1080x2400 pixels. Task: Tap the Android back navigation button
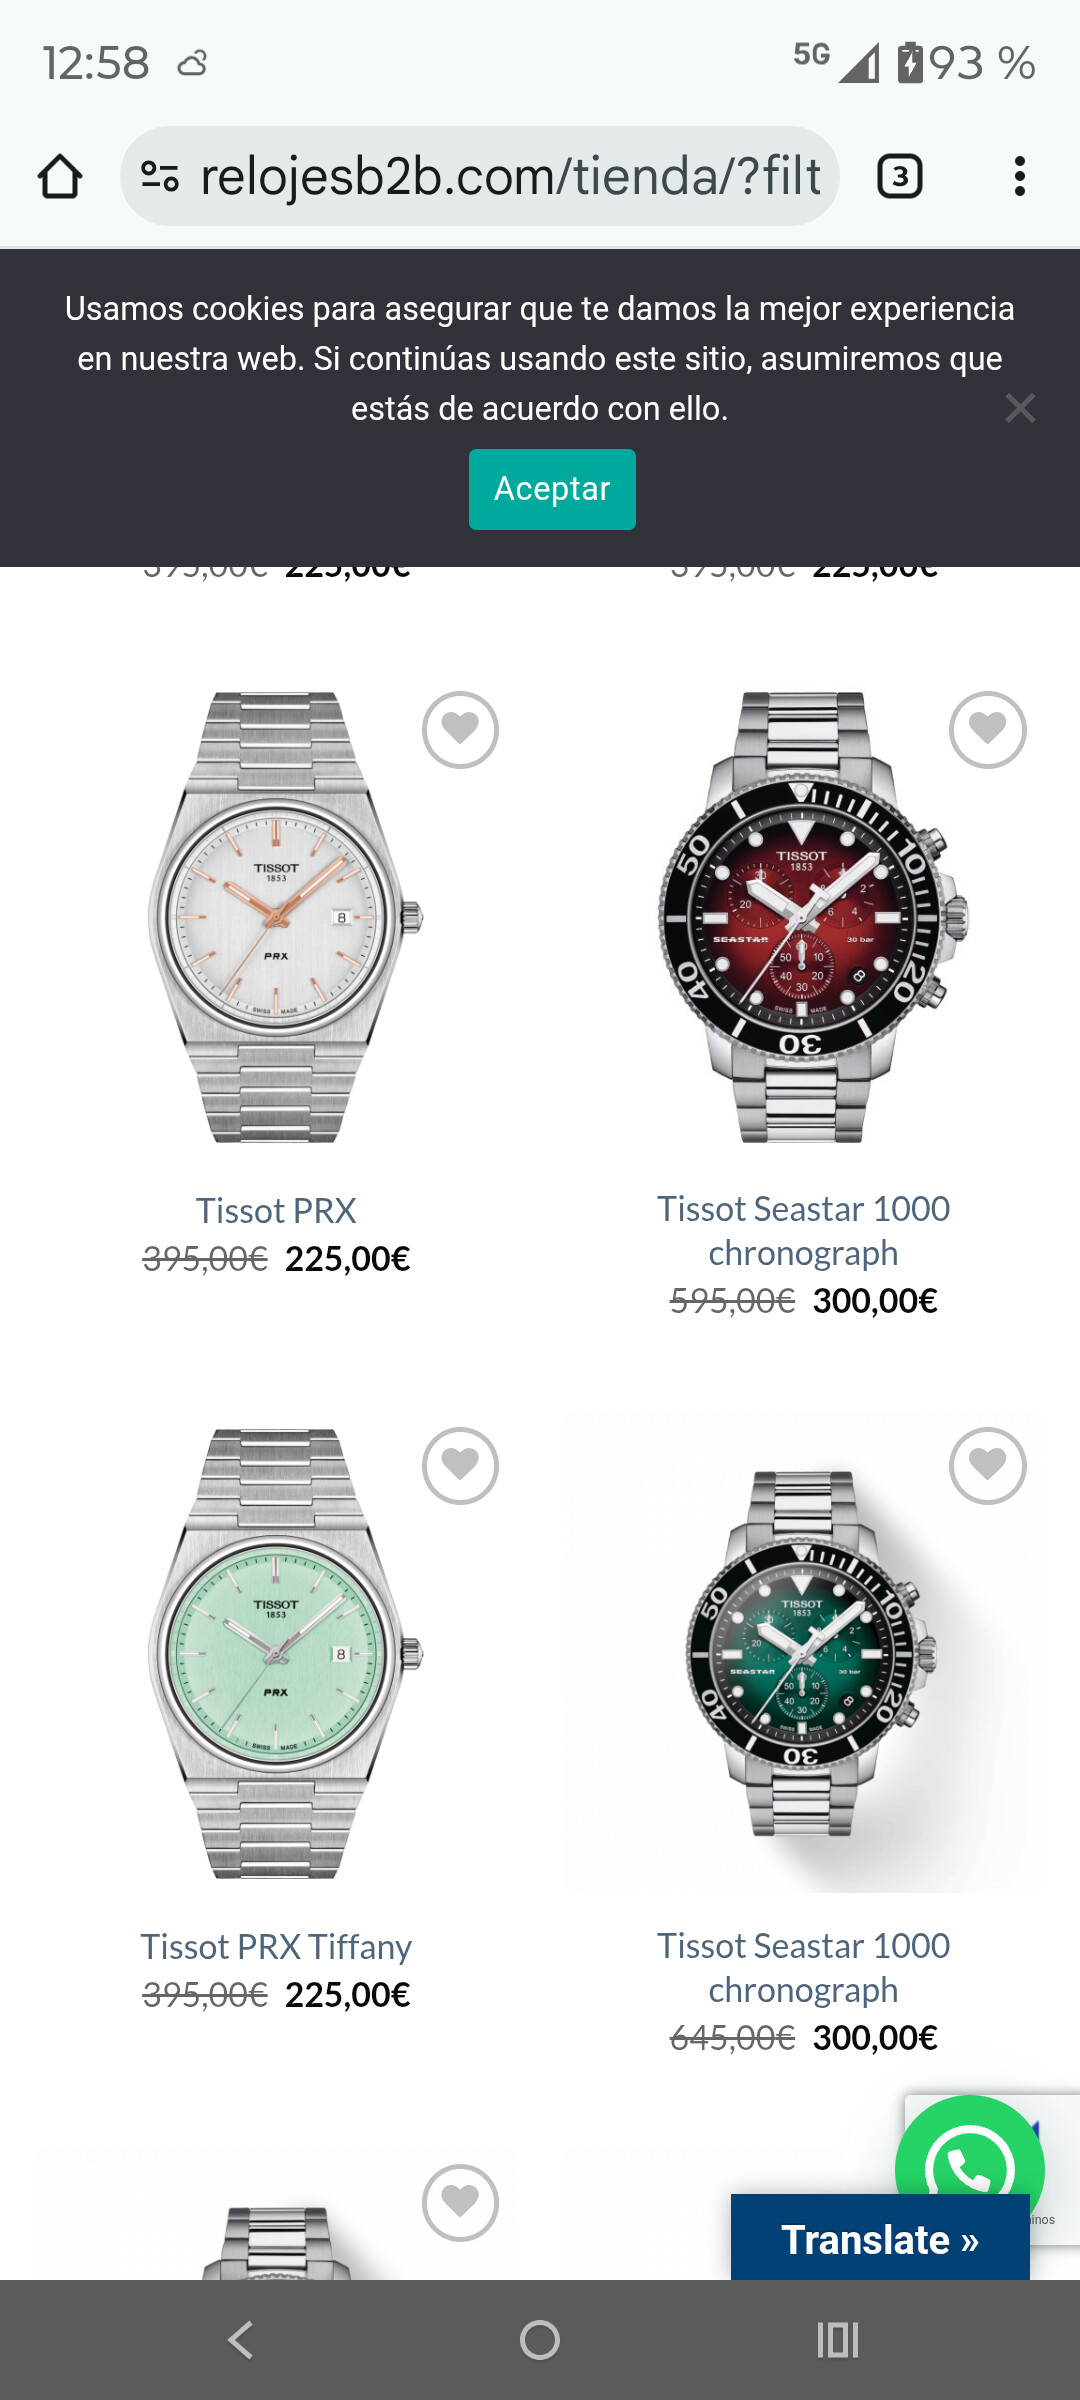tap(240, 2340)
